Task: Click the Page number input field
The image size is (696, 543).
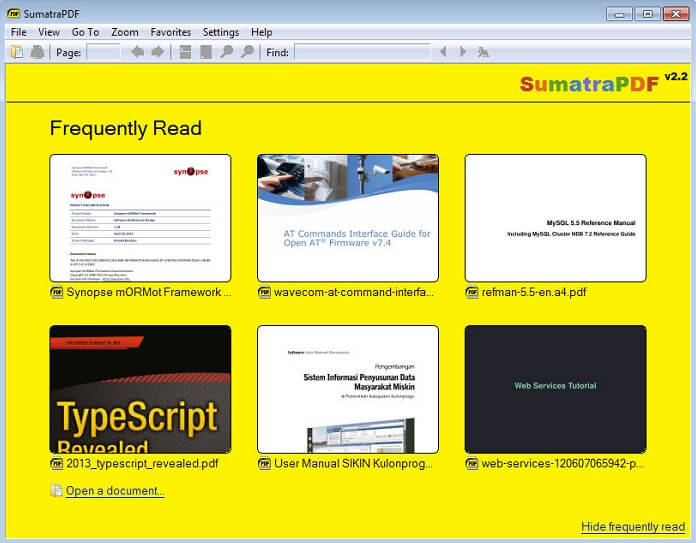Action: pos(103,52)
